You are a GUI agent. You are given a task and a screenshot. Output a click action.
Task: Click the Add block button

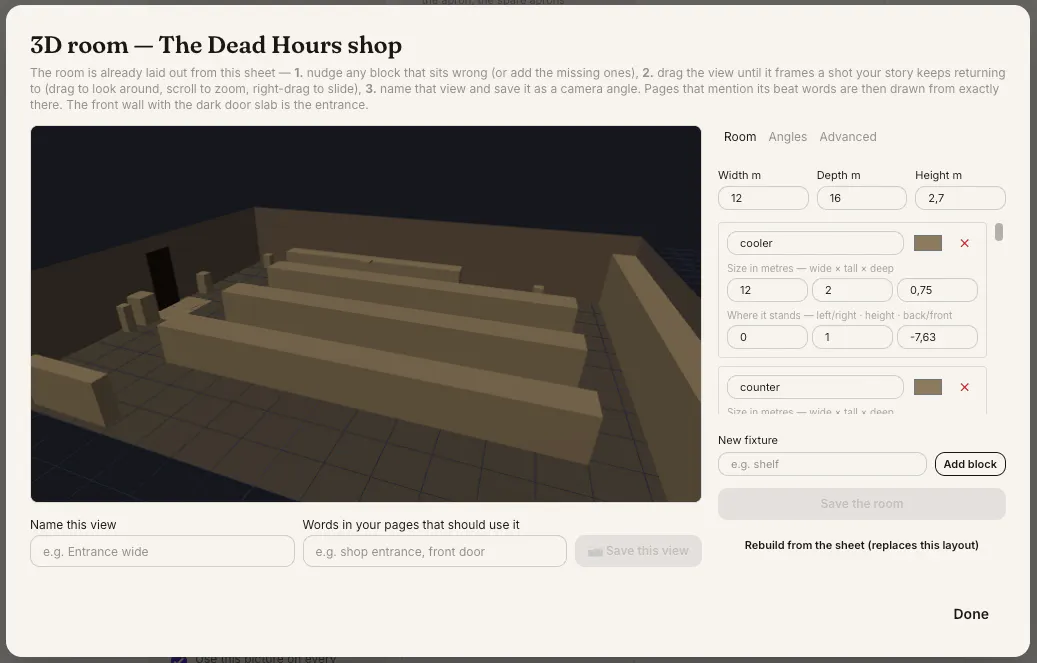pyautogui.click(x=970, y=464)
